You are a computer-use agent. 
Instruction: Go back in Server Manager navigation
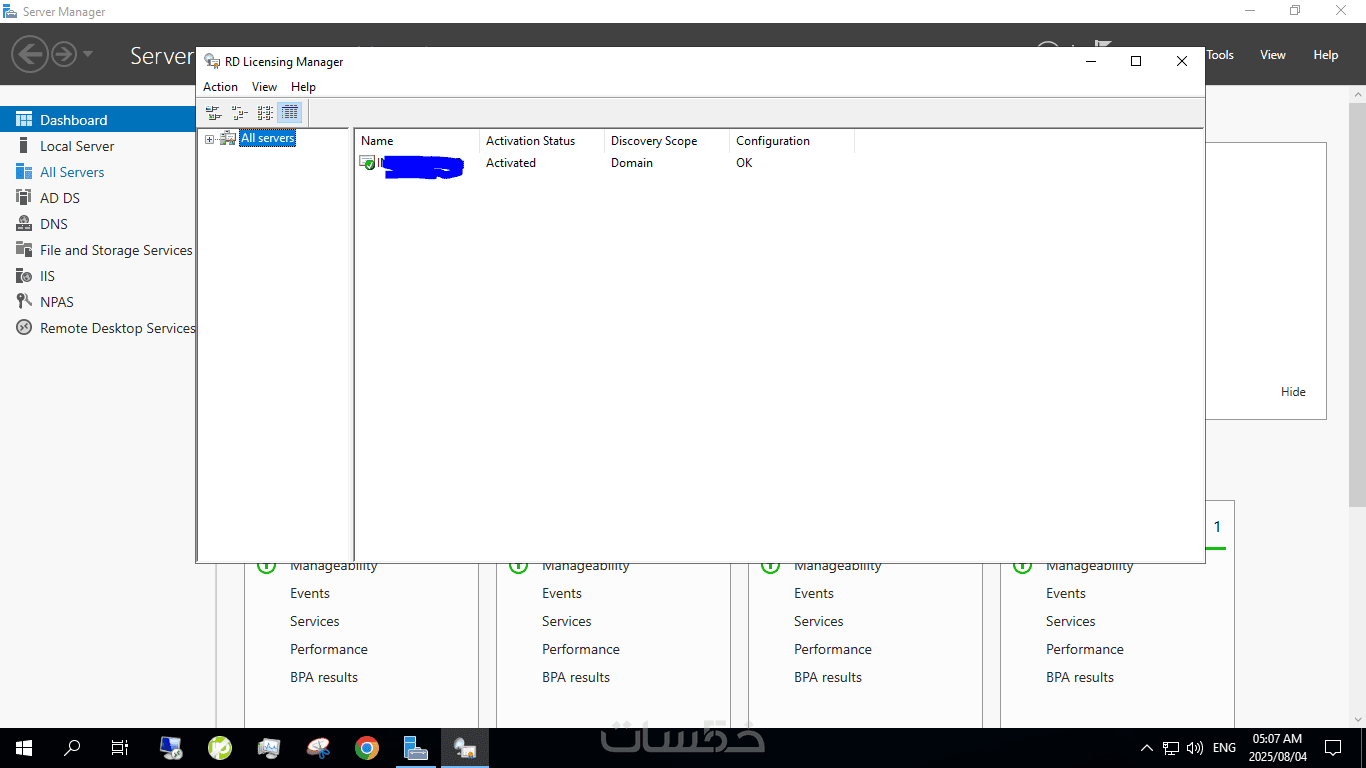[31, 54]
